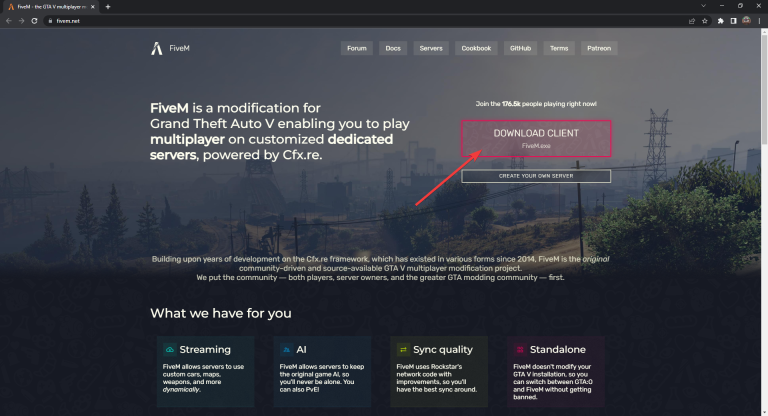The image size is (768, 416).
Task: Click the page vertical scrollbar thumb
Action: click(x=764, y=90)
